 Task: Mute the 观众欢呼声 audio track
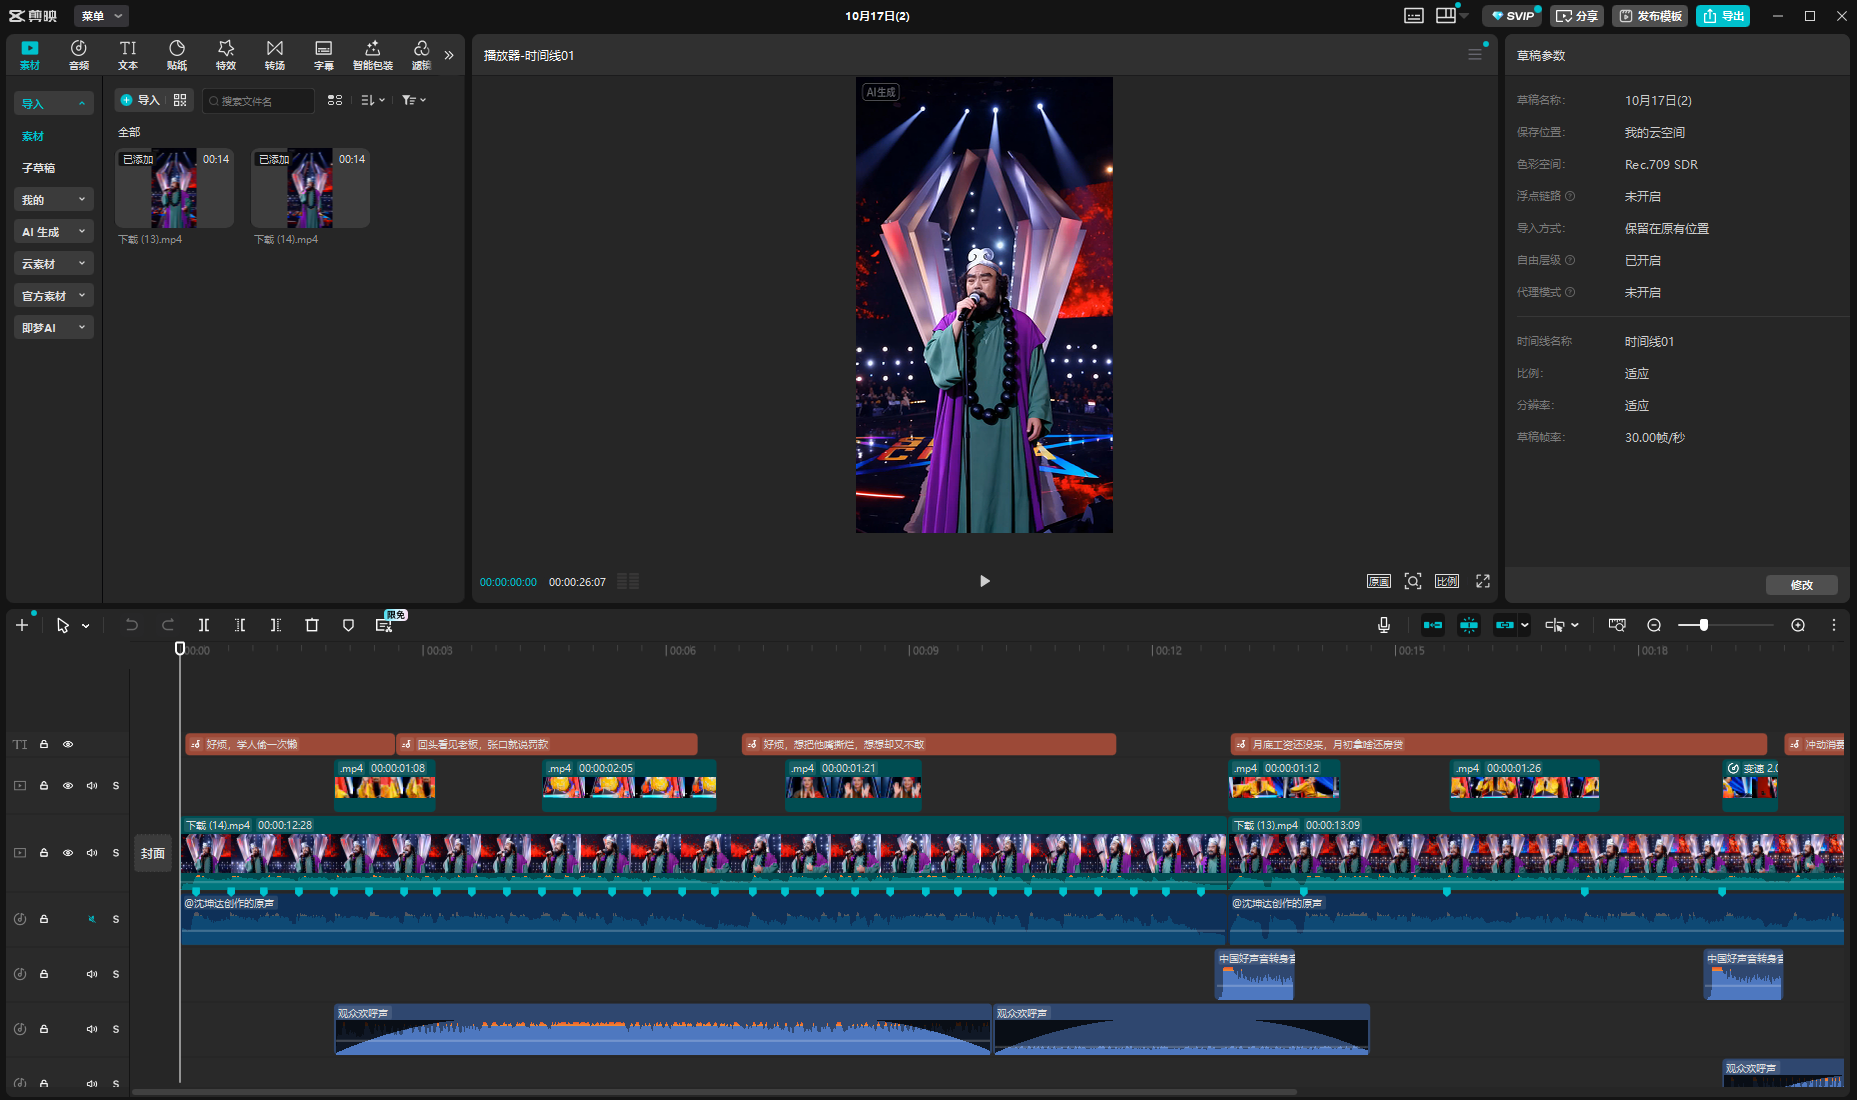click(92, 1029)
